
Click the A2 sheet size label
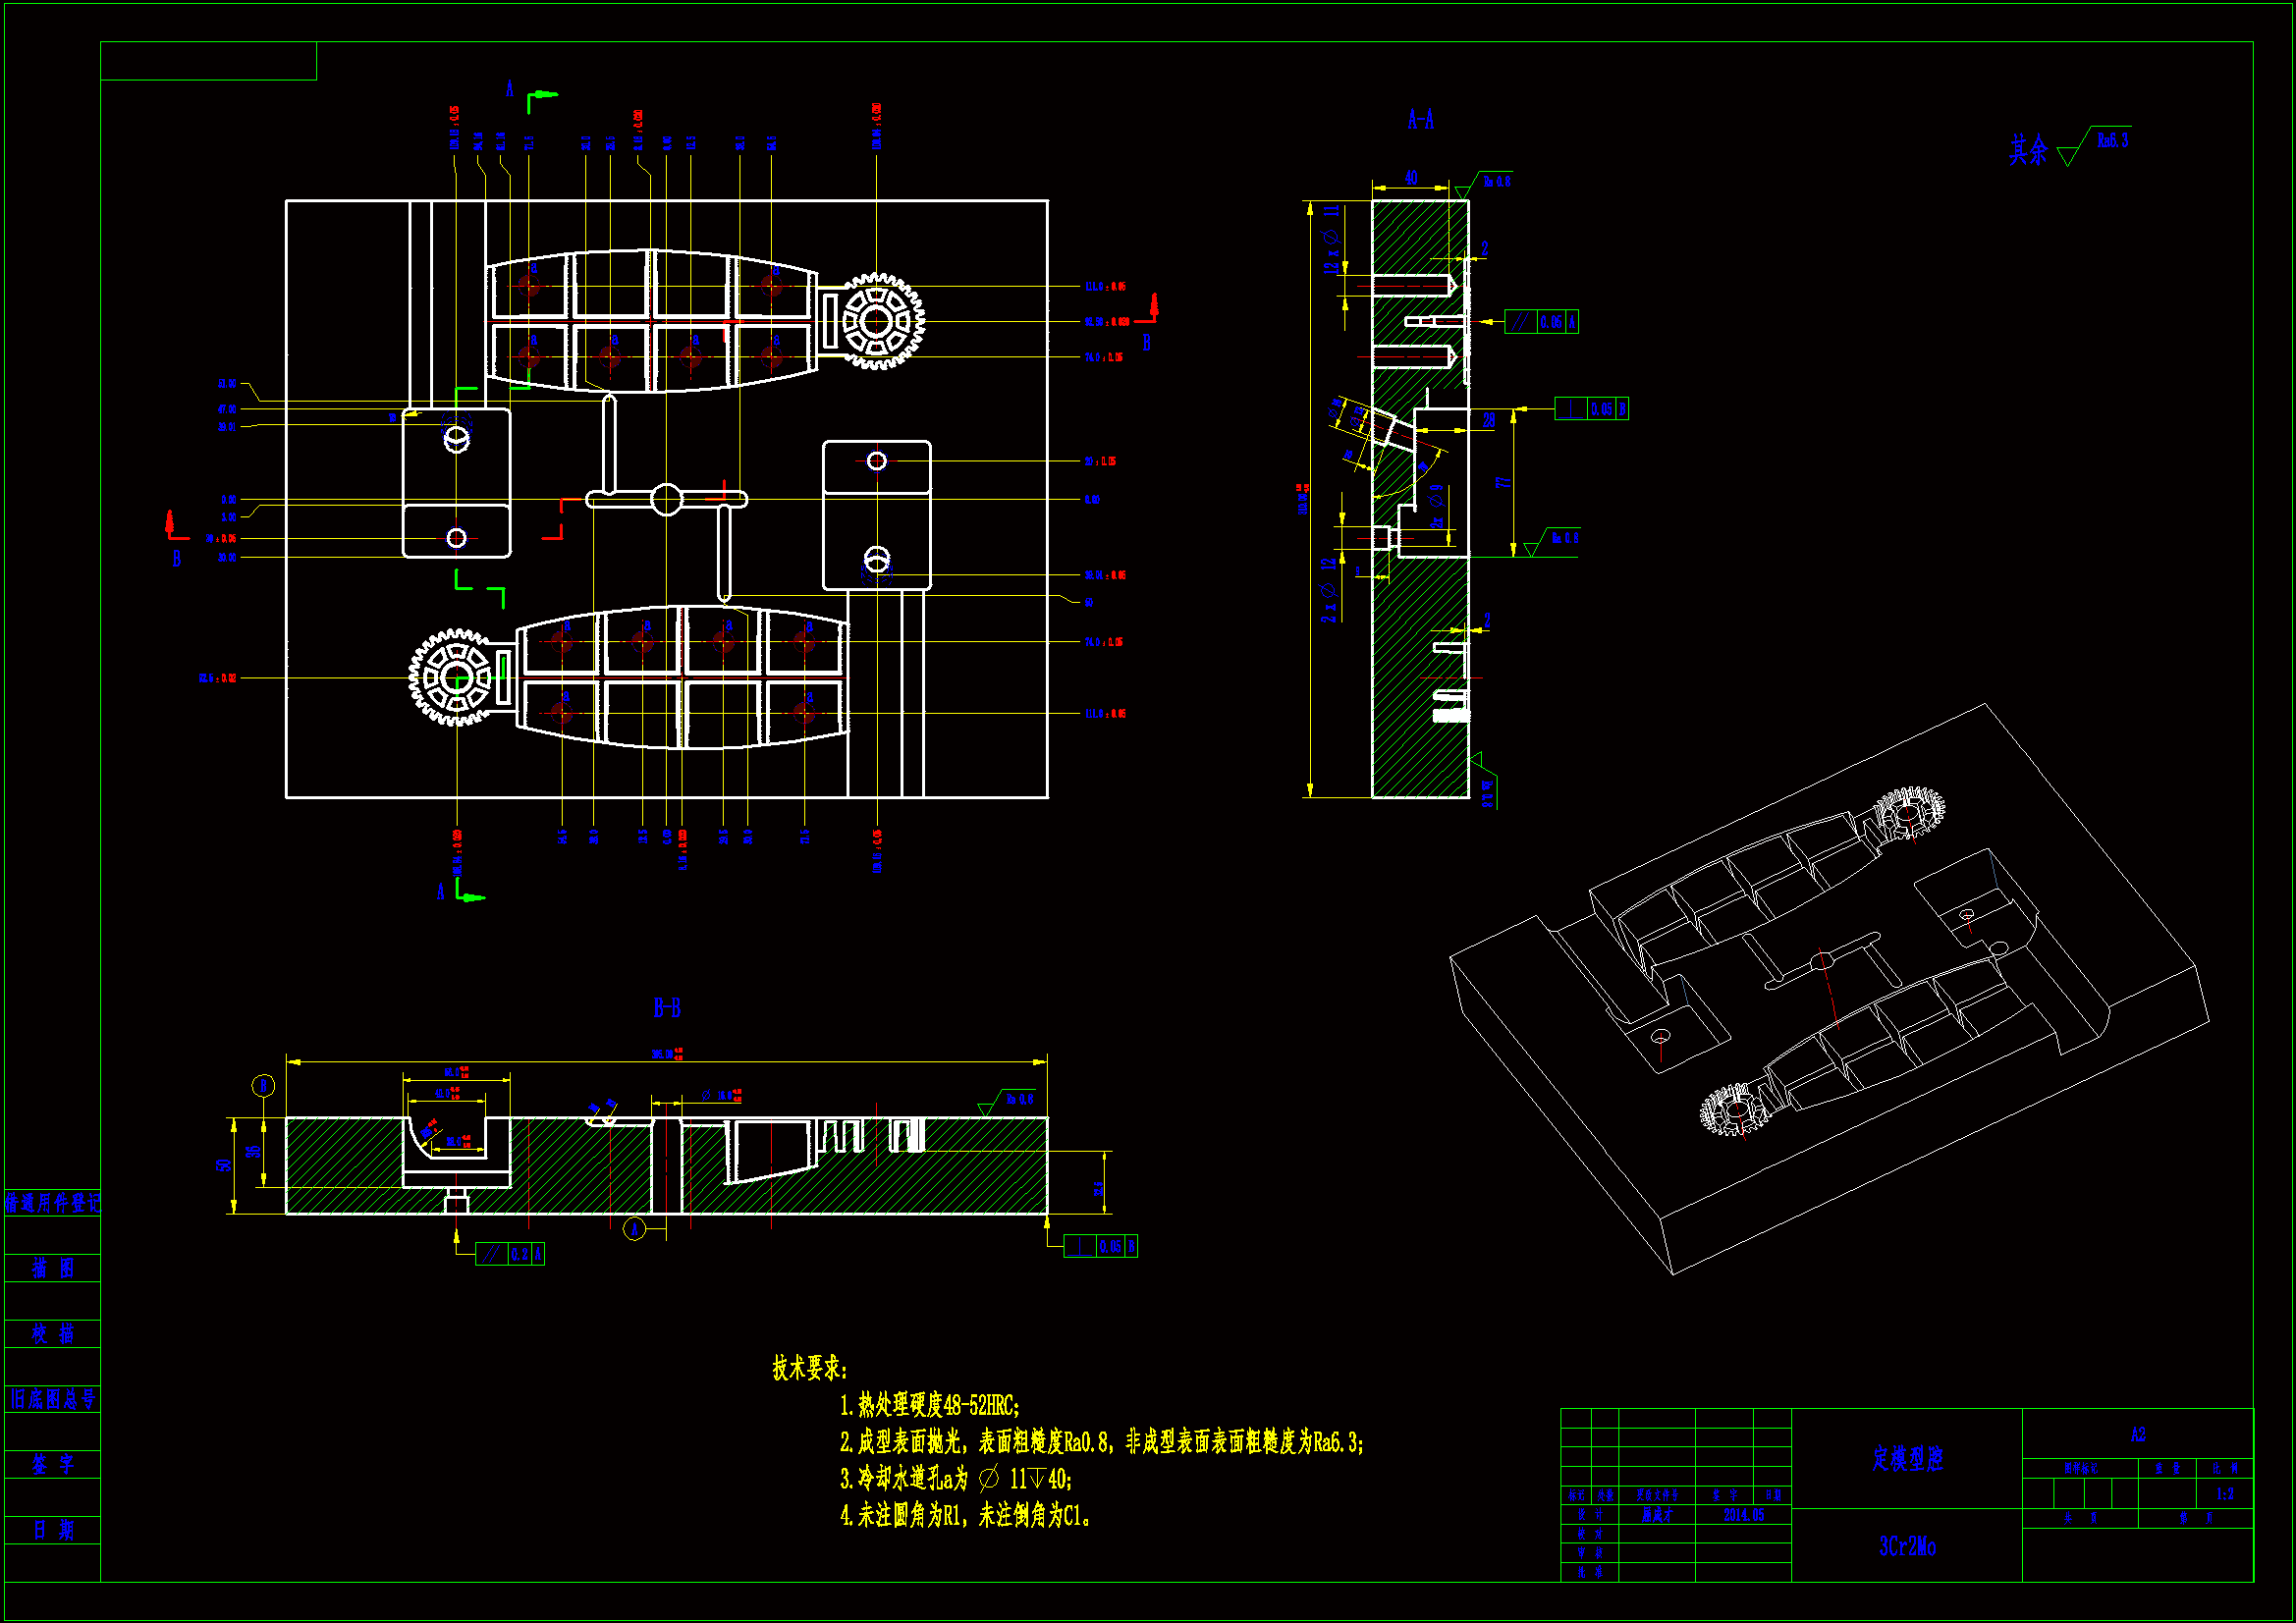click(2138, 1435)
